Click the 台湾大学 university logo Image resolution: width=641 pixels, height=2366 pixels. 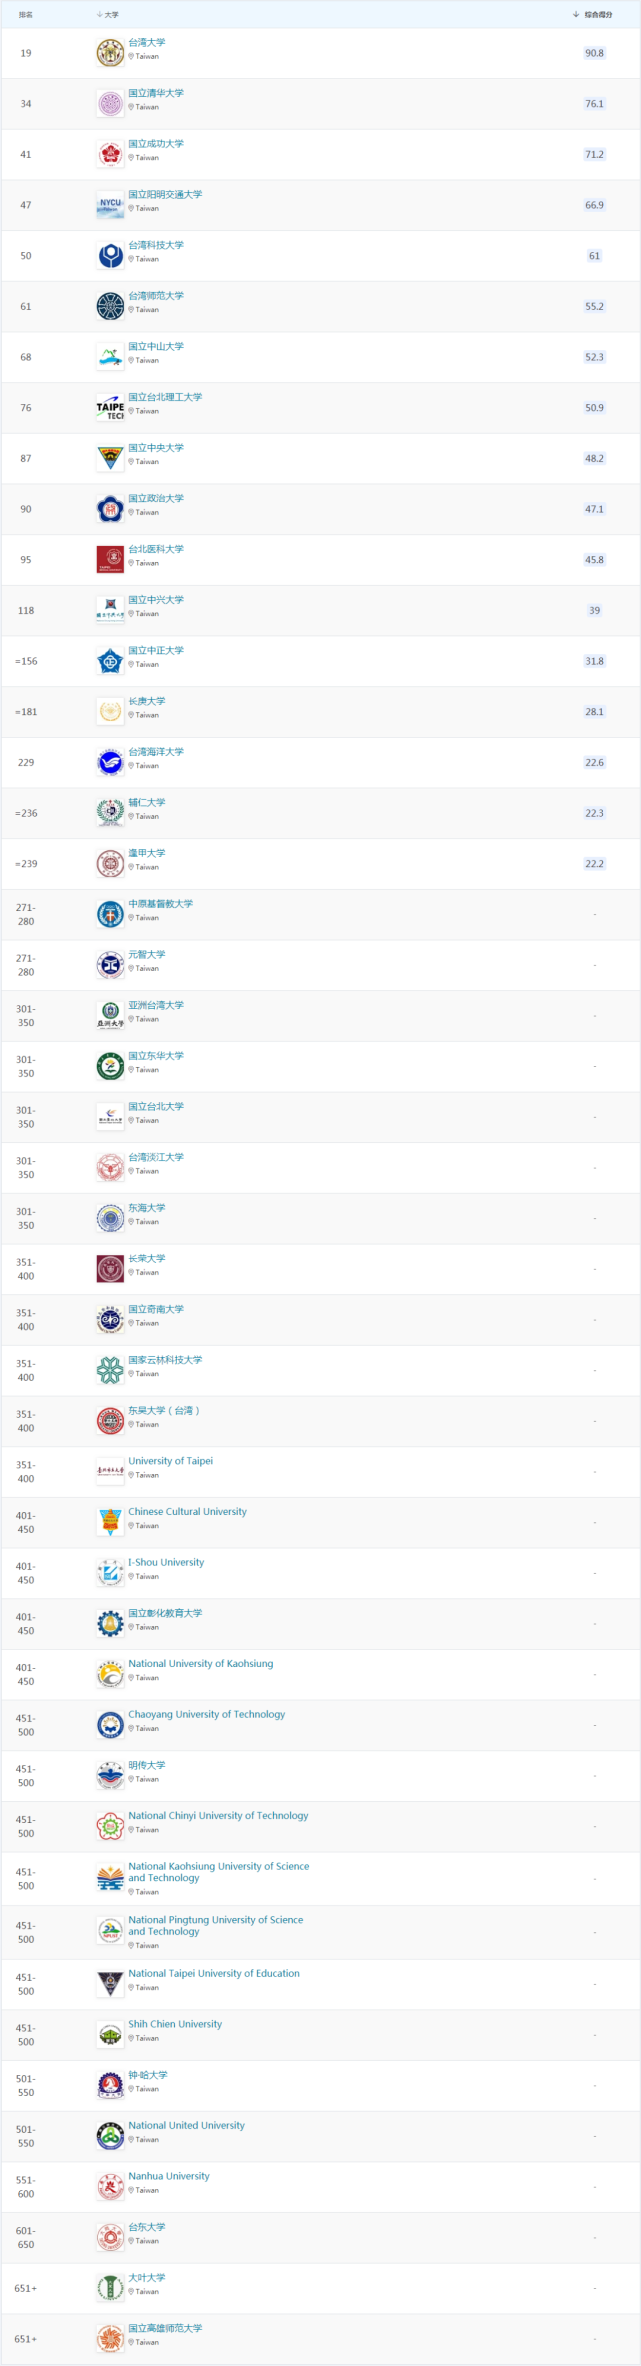(110, 53)
